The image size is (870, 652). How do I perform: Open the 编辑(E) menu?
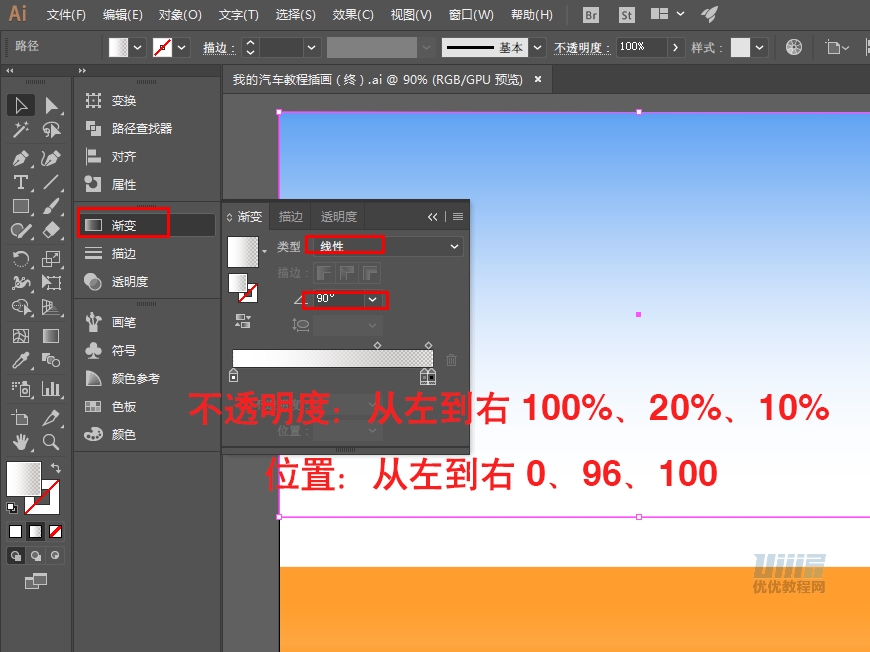(x=123, y=15)
